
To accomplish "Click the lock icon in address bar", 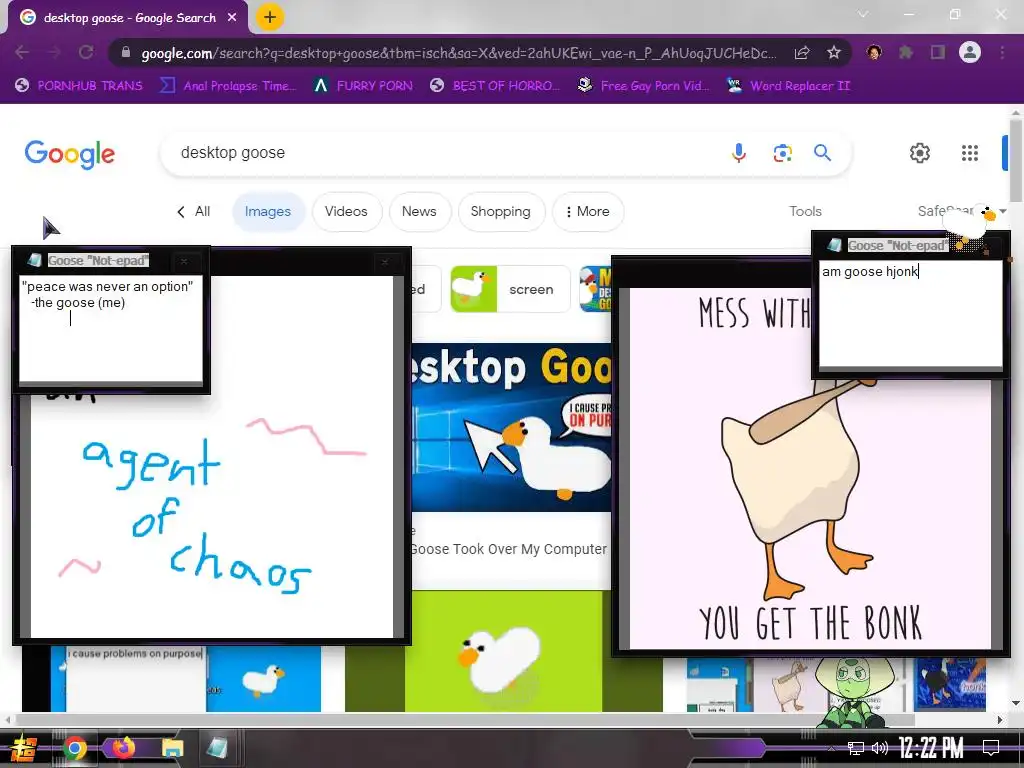I will click(126, 52).
